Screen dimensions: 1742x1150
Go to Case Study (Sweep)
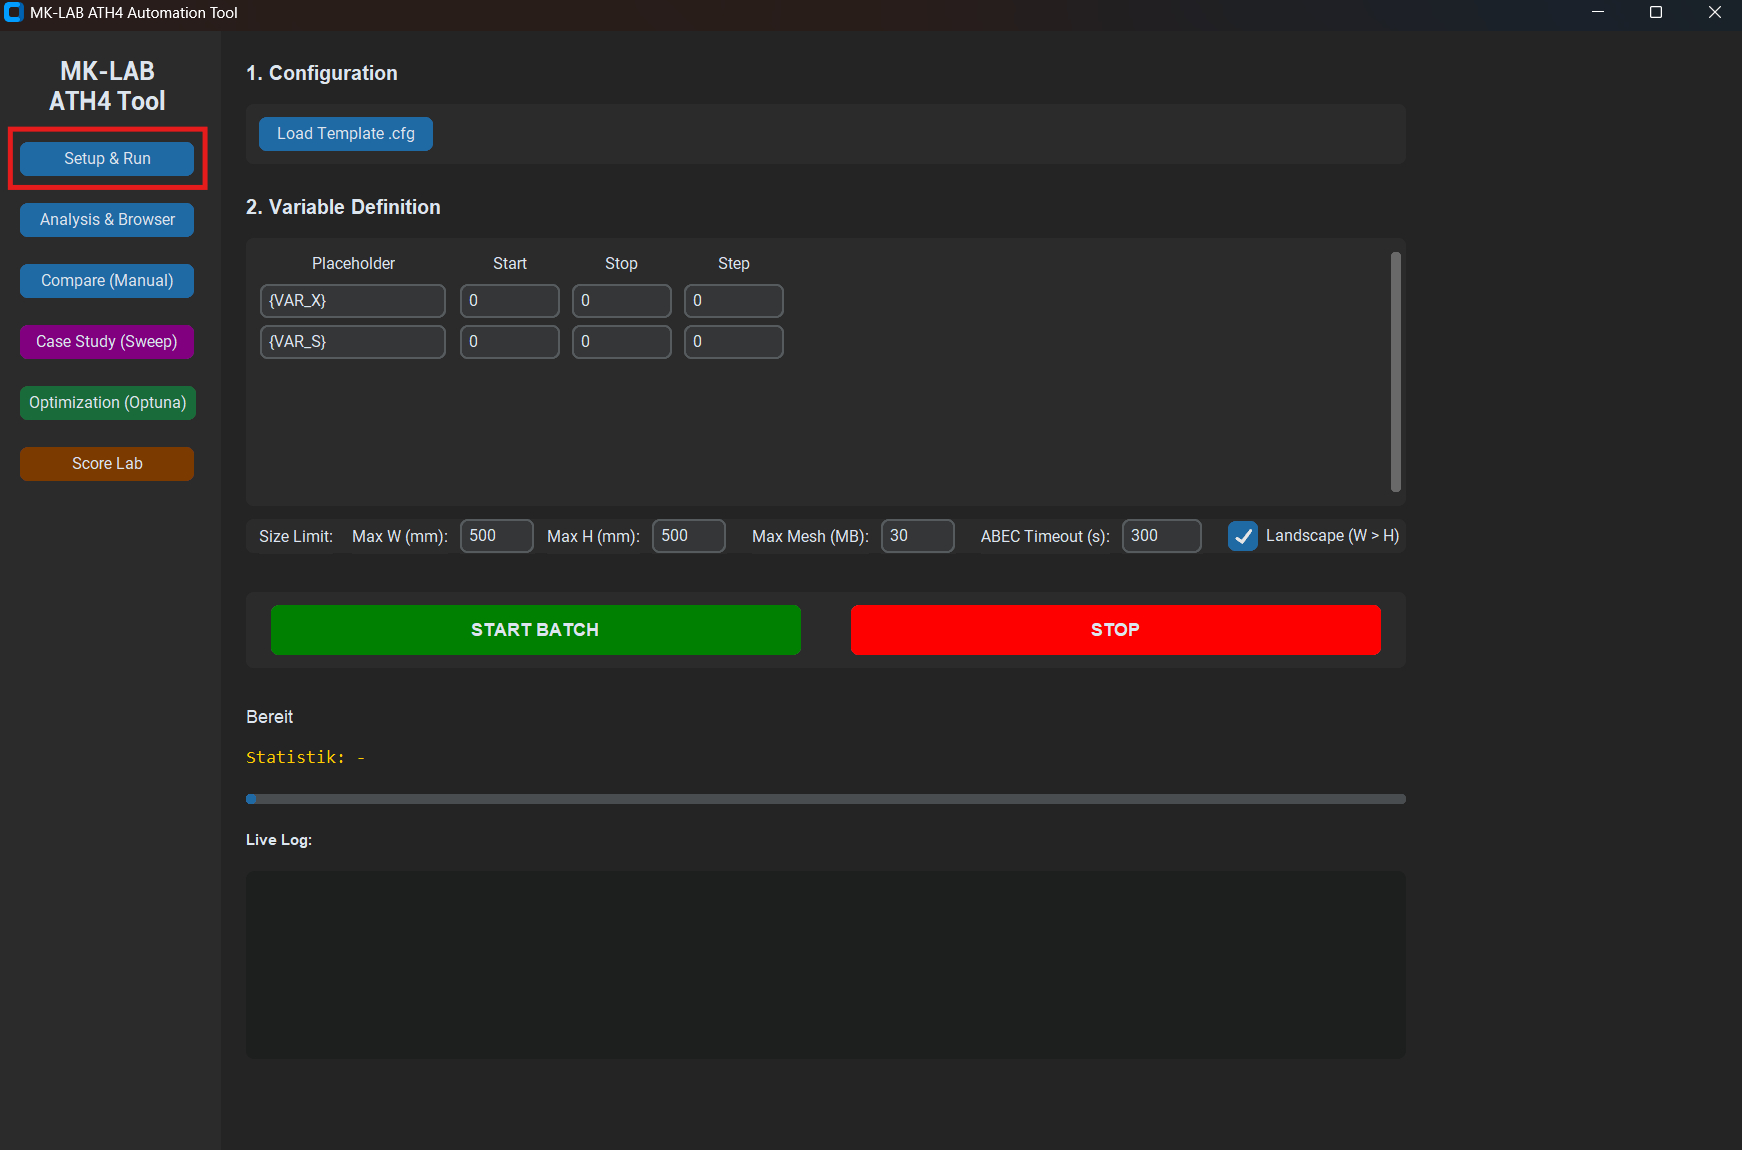tap(107, 342)
